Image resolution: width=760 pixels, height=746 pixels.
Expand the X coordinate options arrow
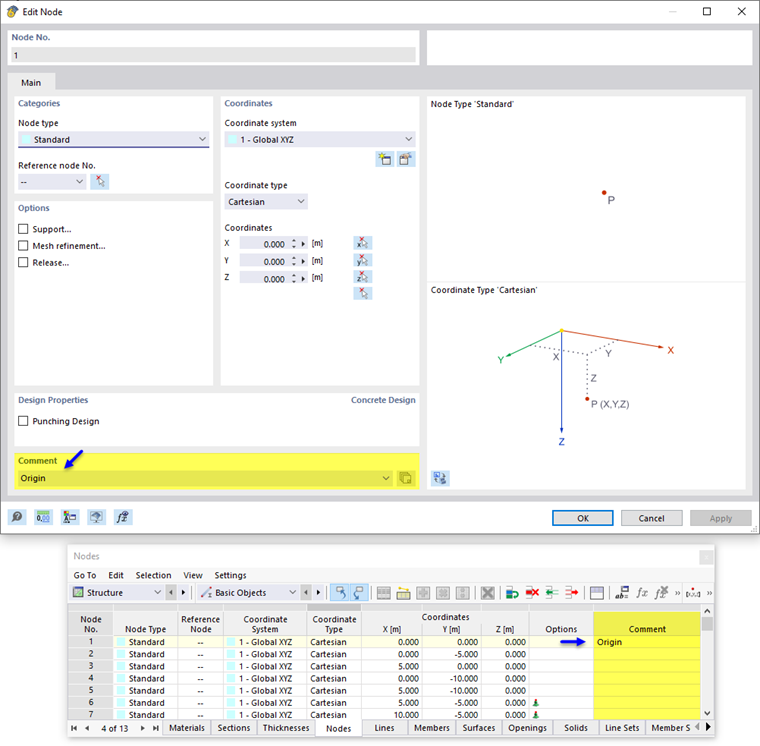point(303,244)
